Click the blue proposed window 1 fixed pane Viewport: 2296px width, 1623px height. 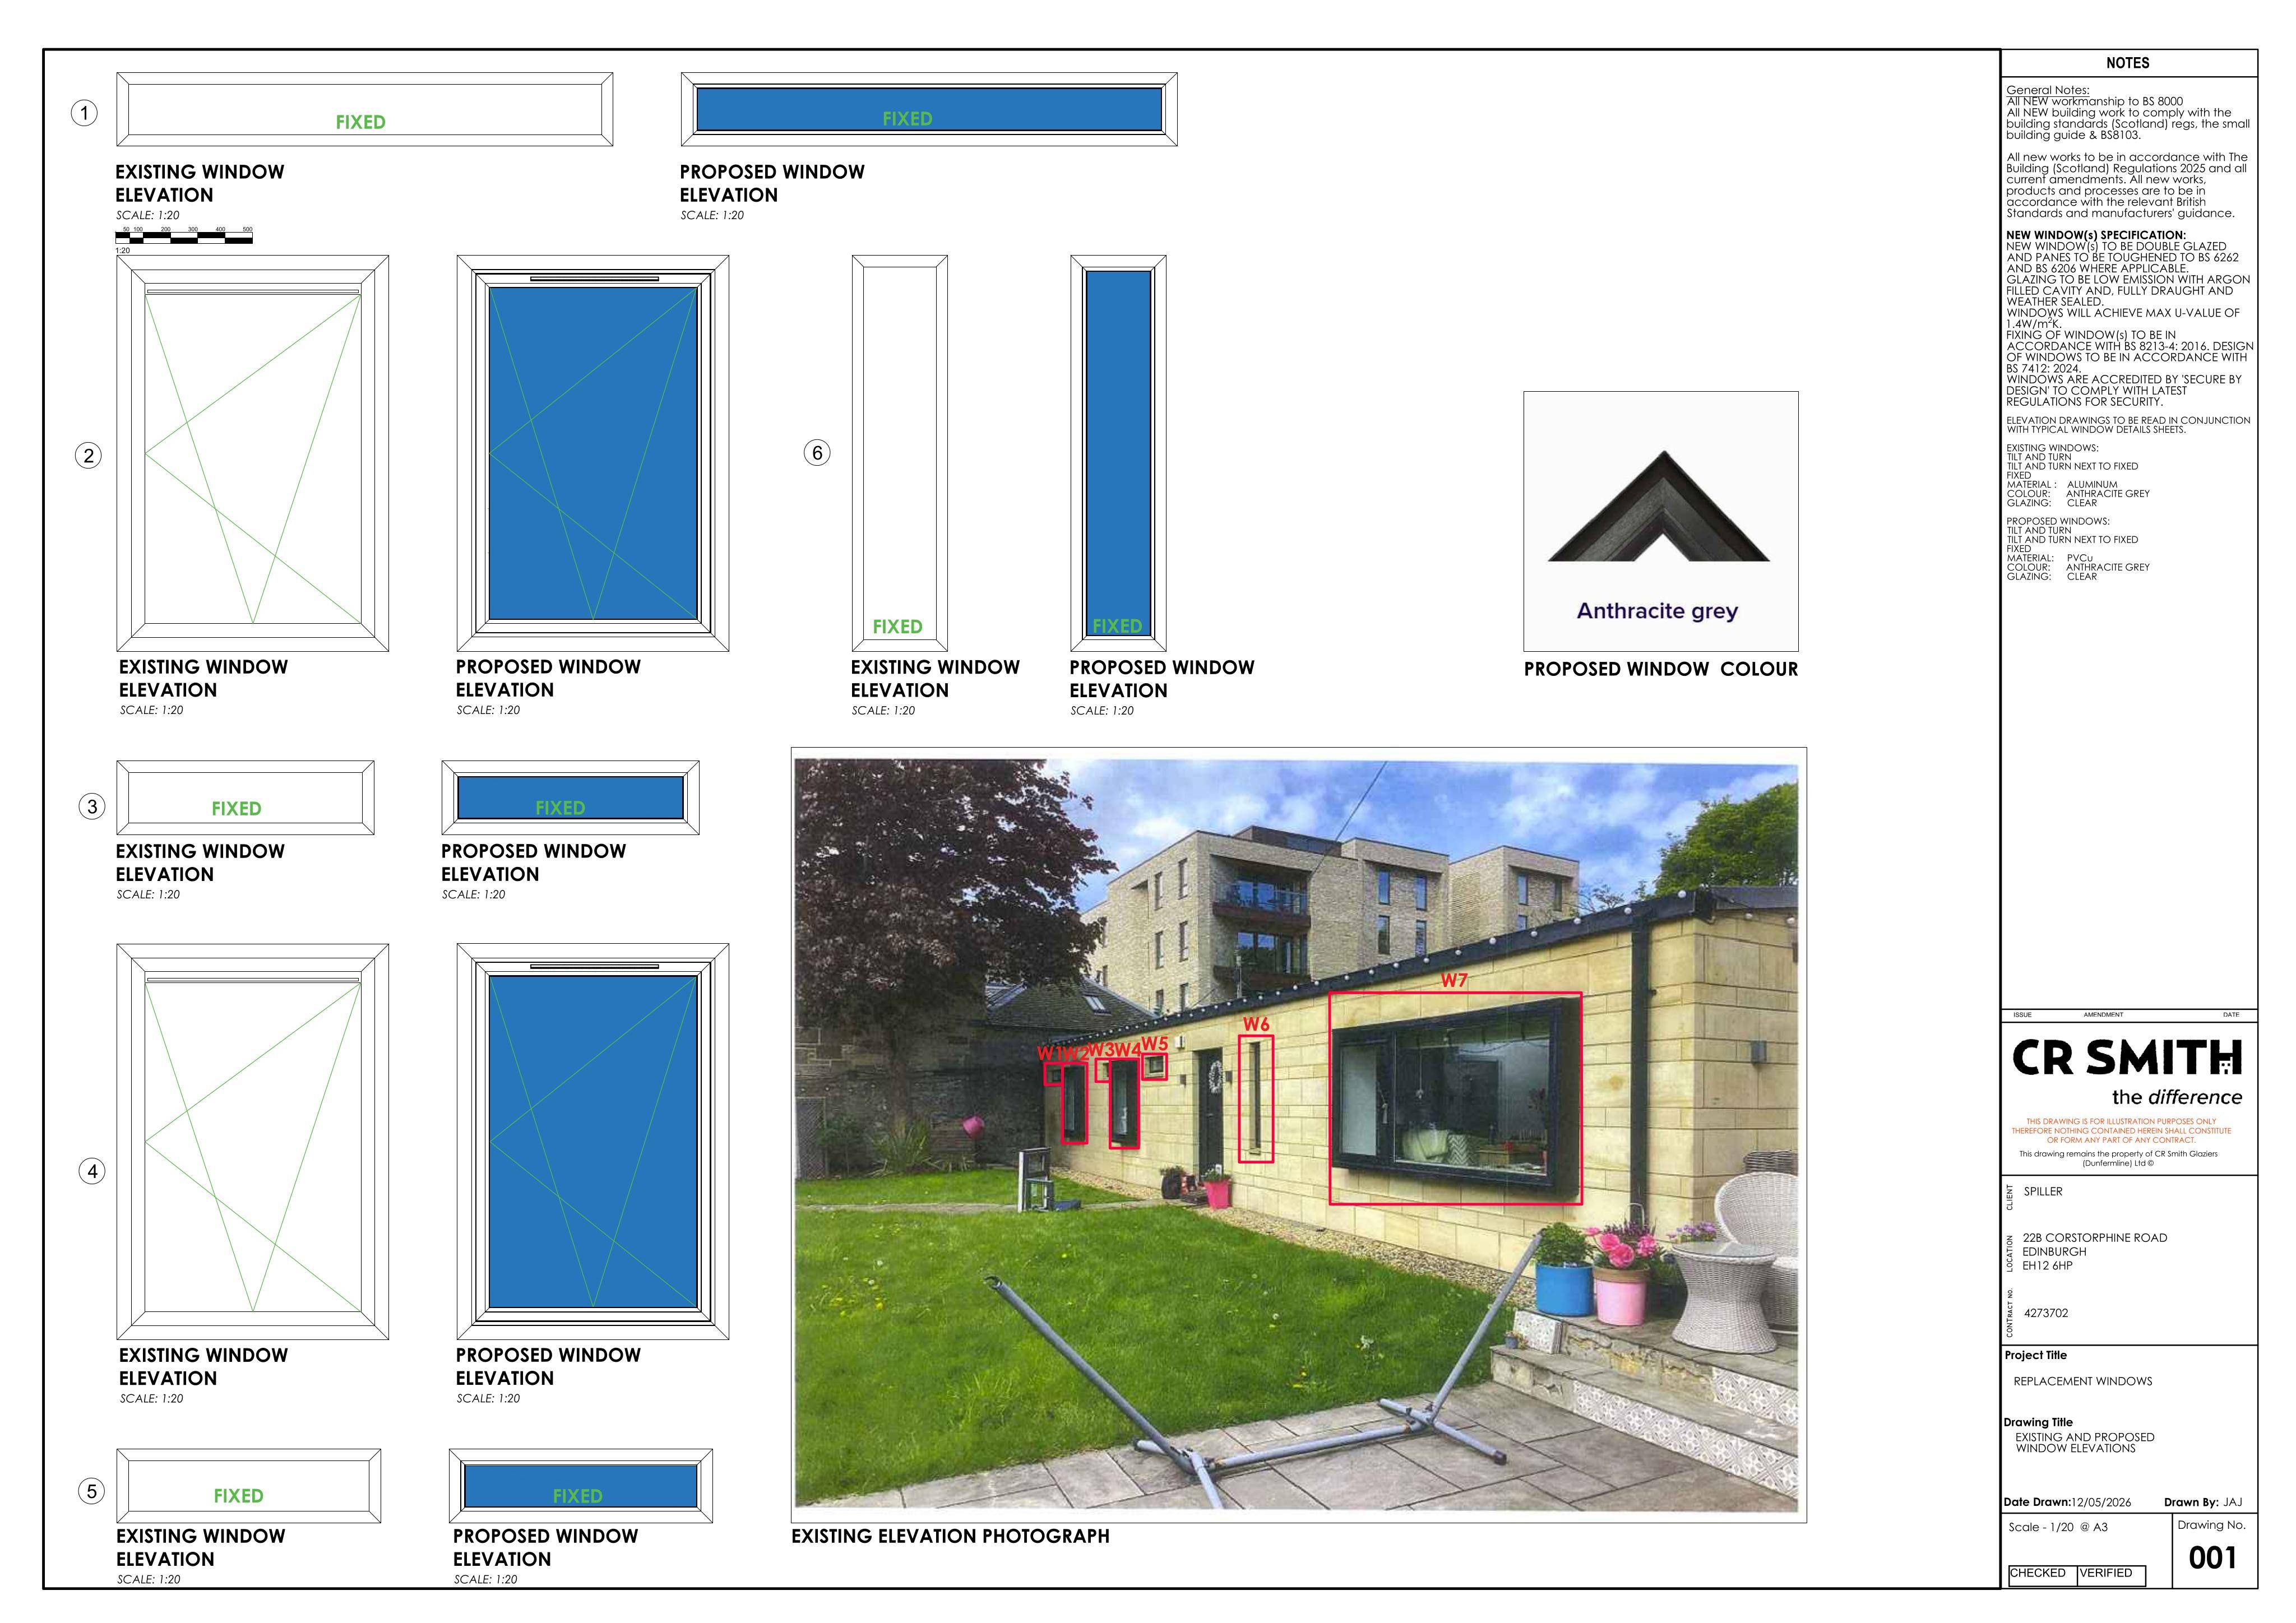point(929,109)
